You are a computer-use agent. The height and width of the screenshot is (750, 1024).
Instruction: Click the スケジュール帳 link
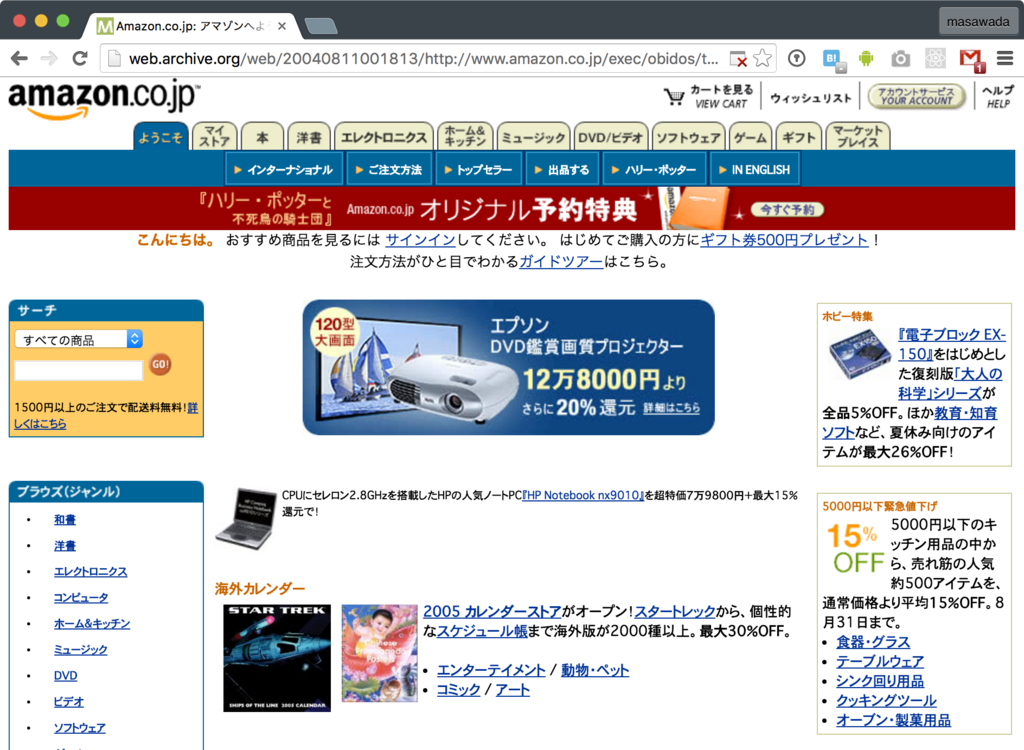(x=482, y=631)
